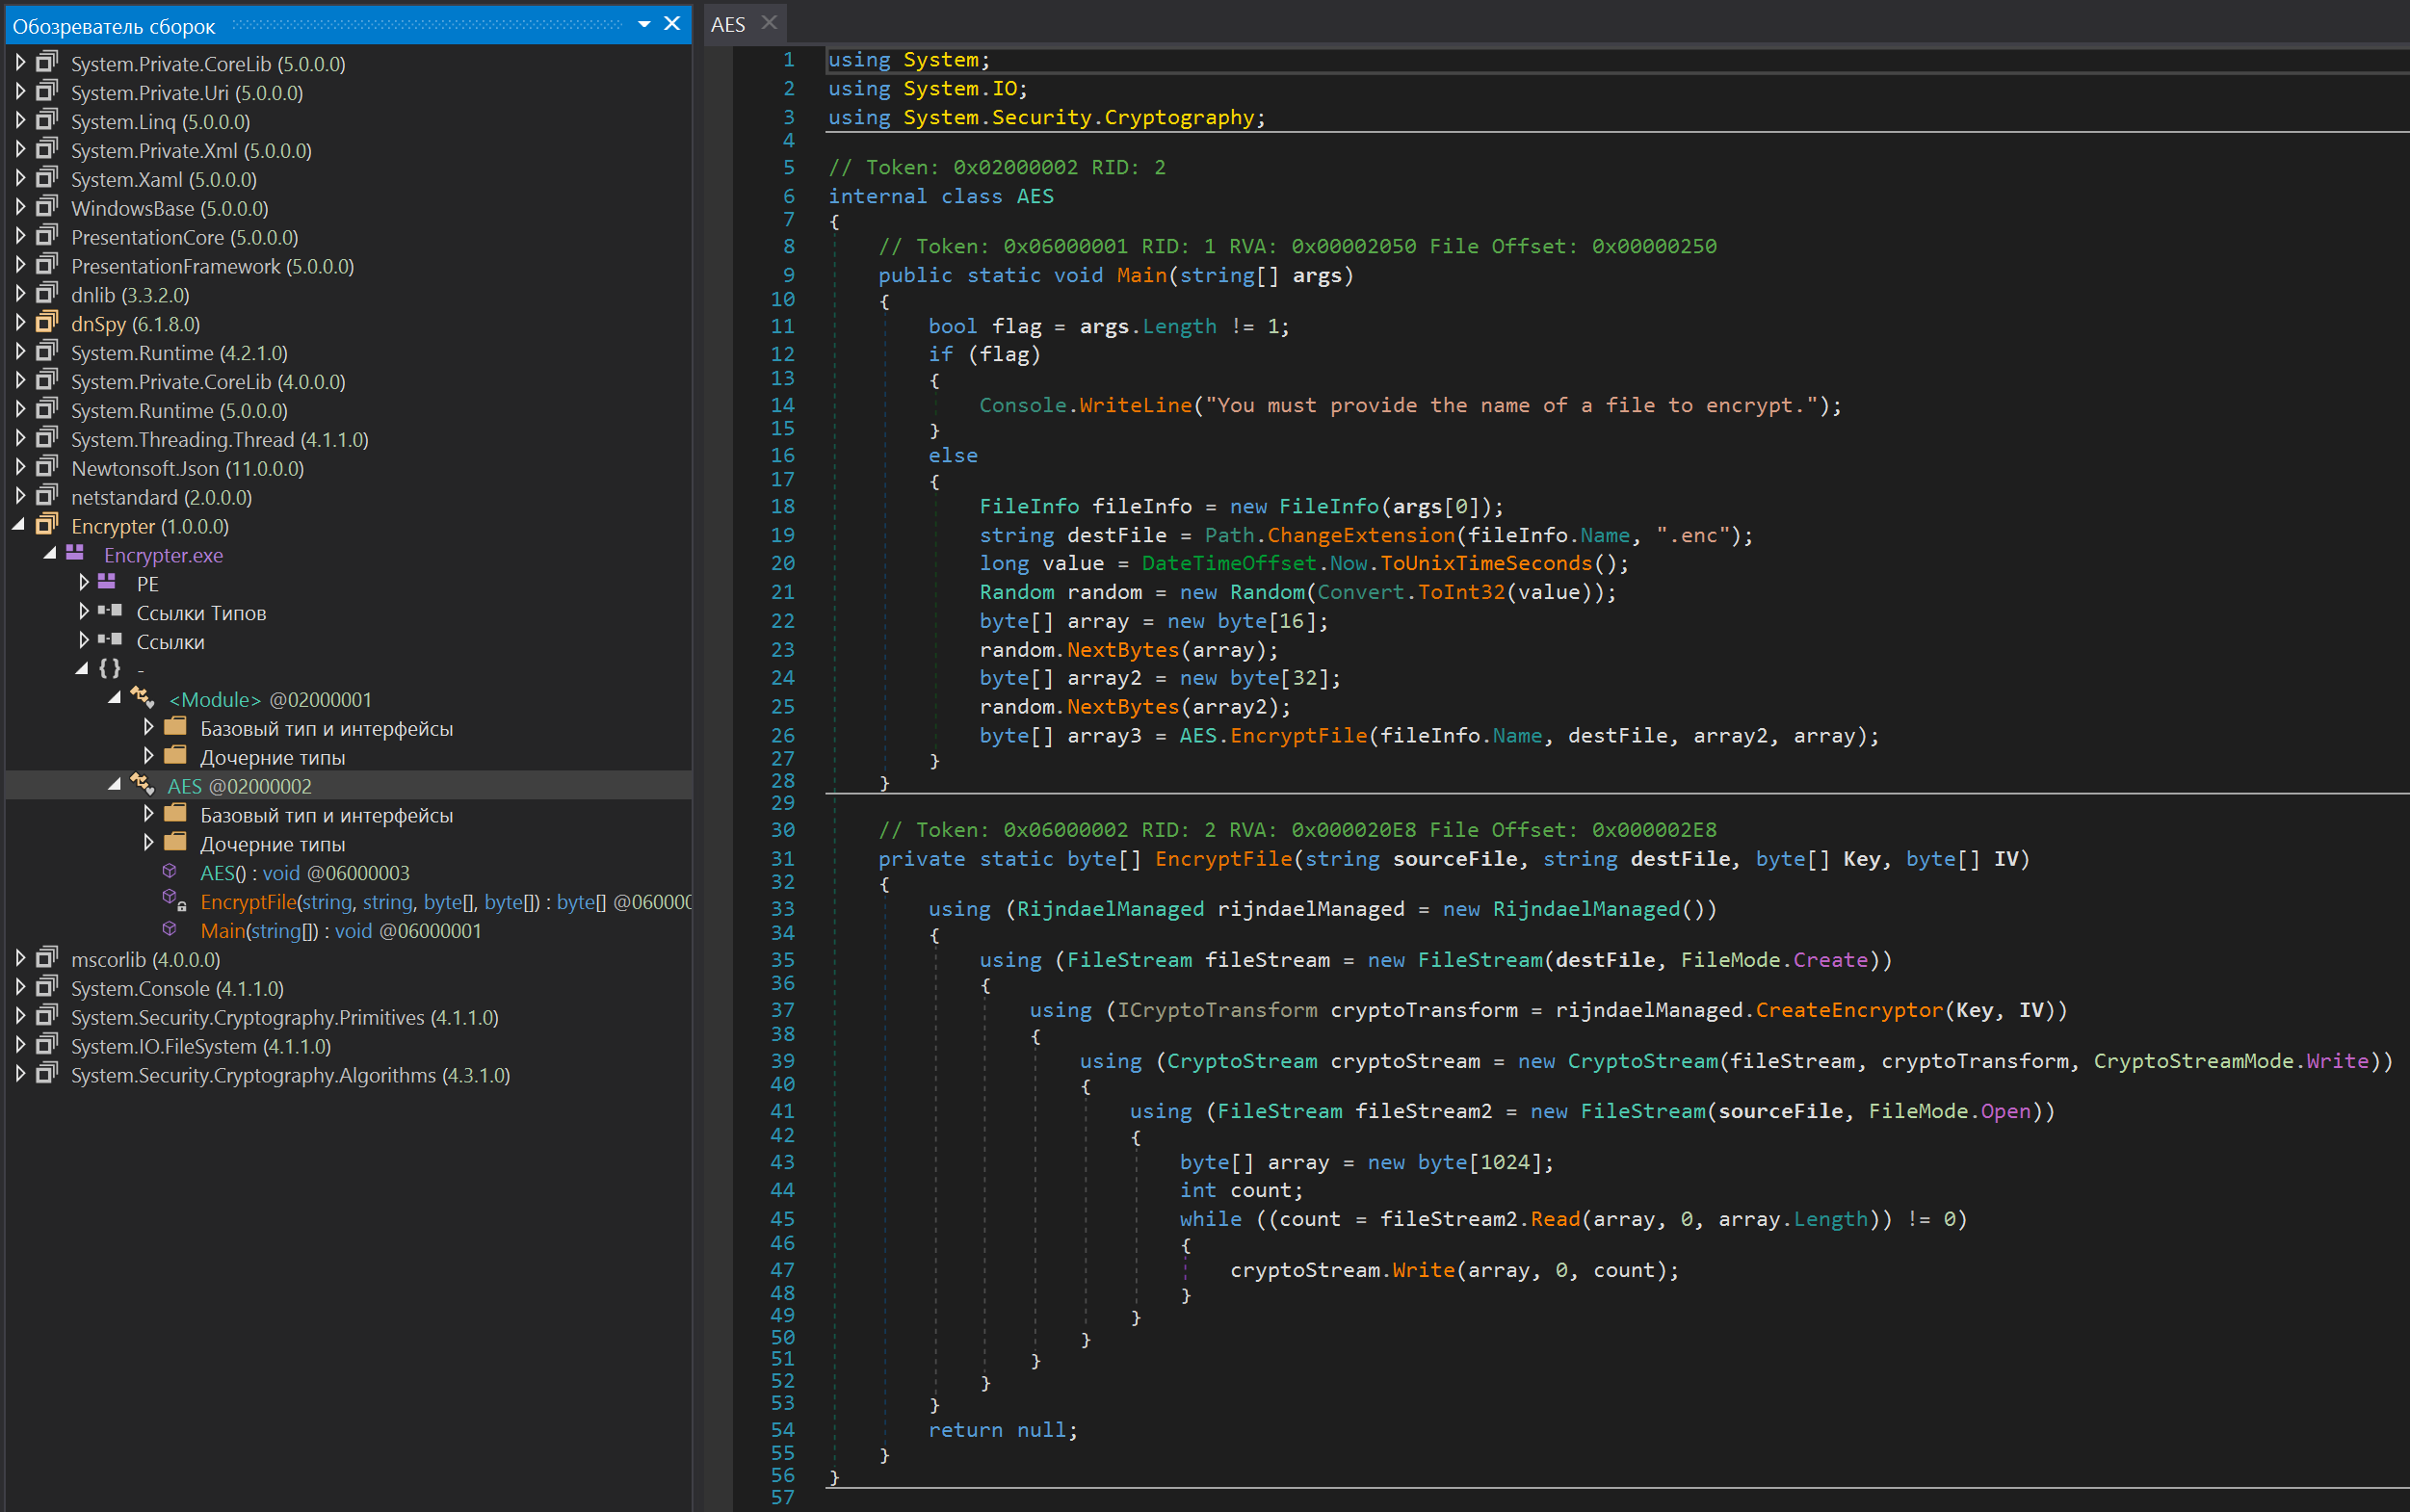Viewport: 2410px width, 1512px height.
Task: Open Main(string[]) : void in tree
Action: [340, 930]
